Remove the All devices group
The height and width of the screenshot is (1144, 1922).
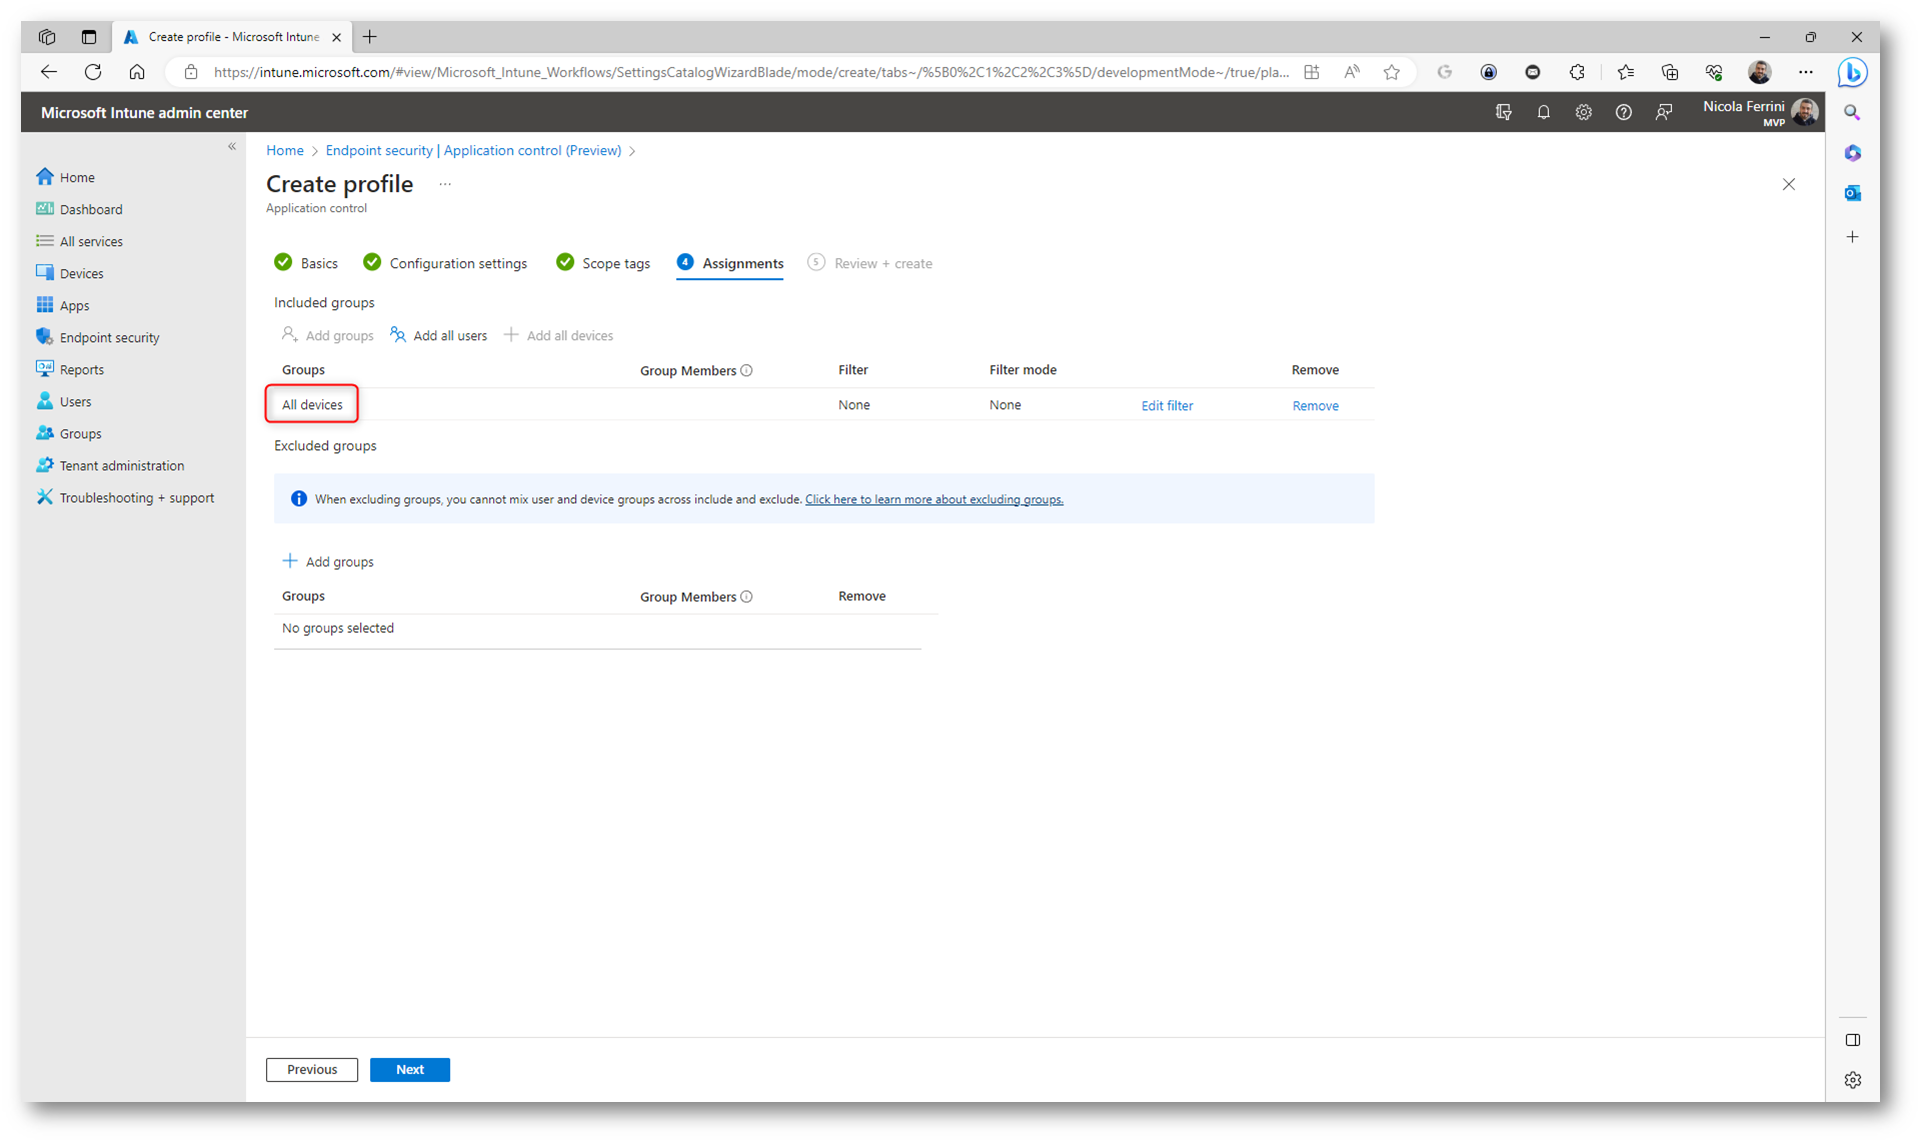[1315, 405]
